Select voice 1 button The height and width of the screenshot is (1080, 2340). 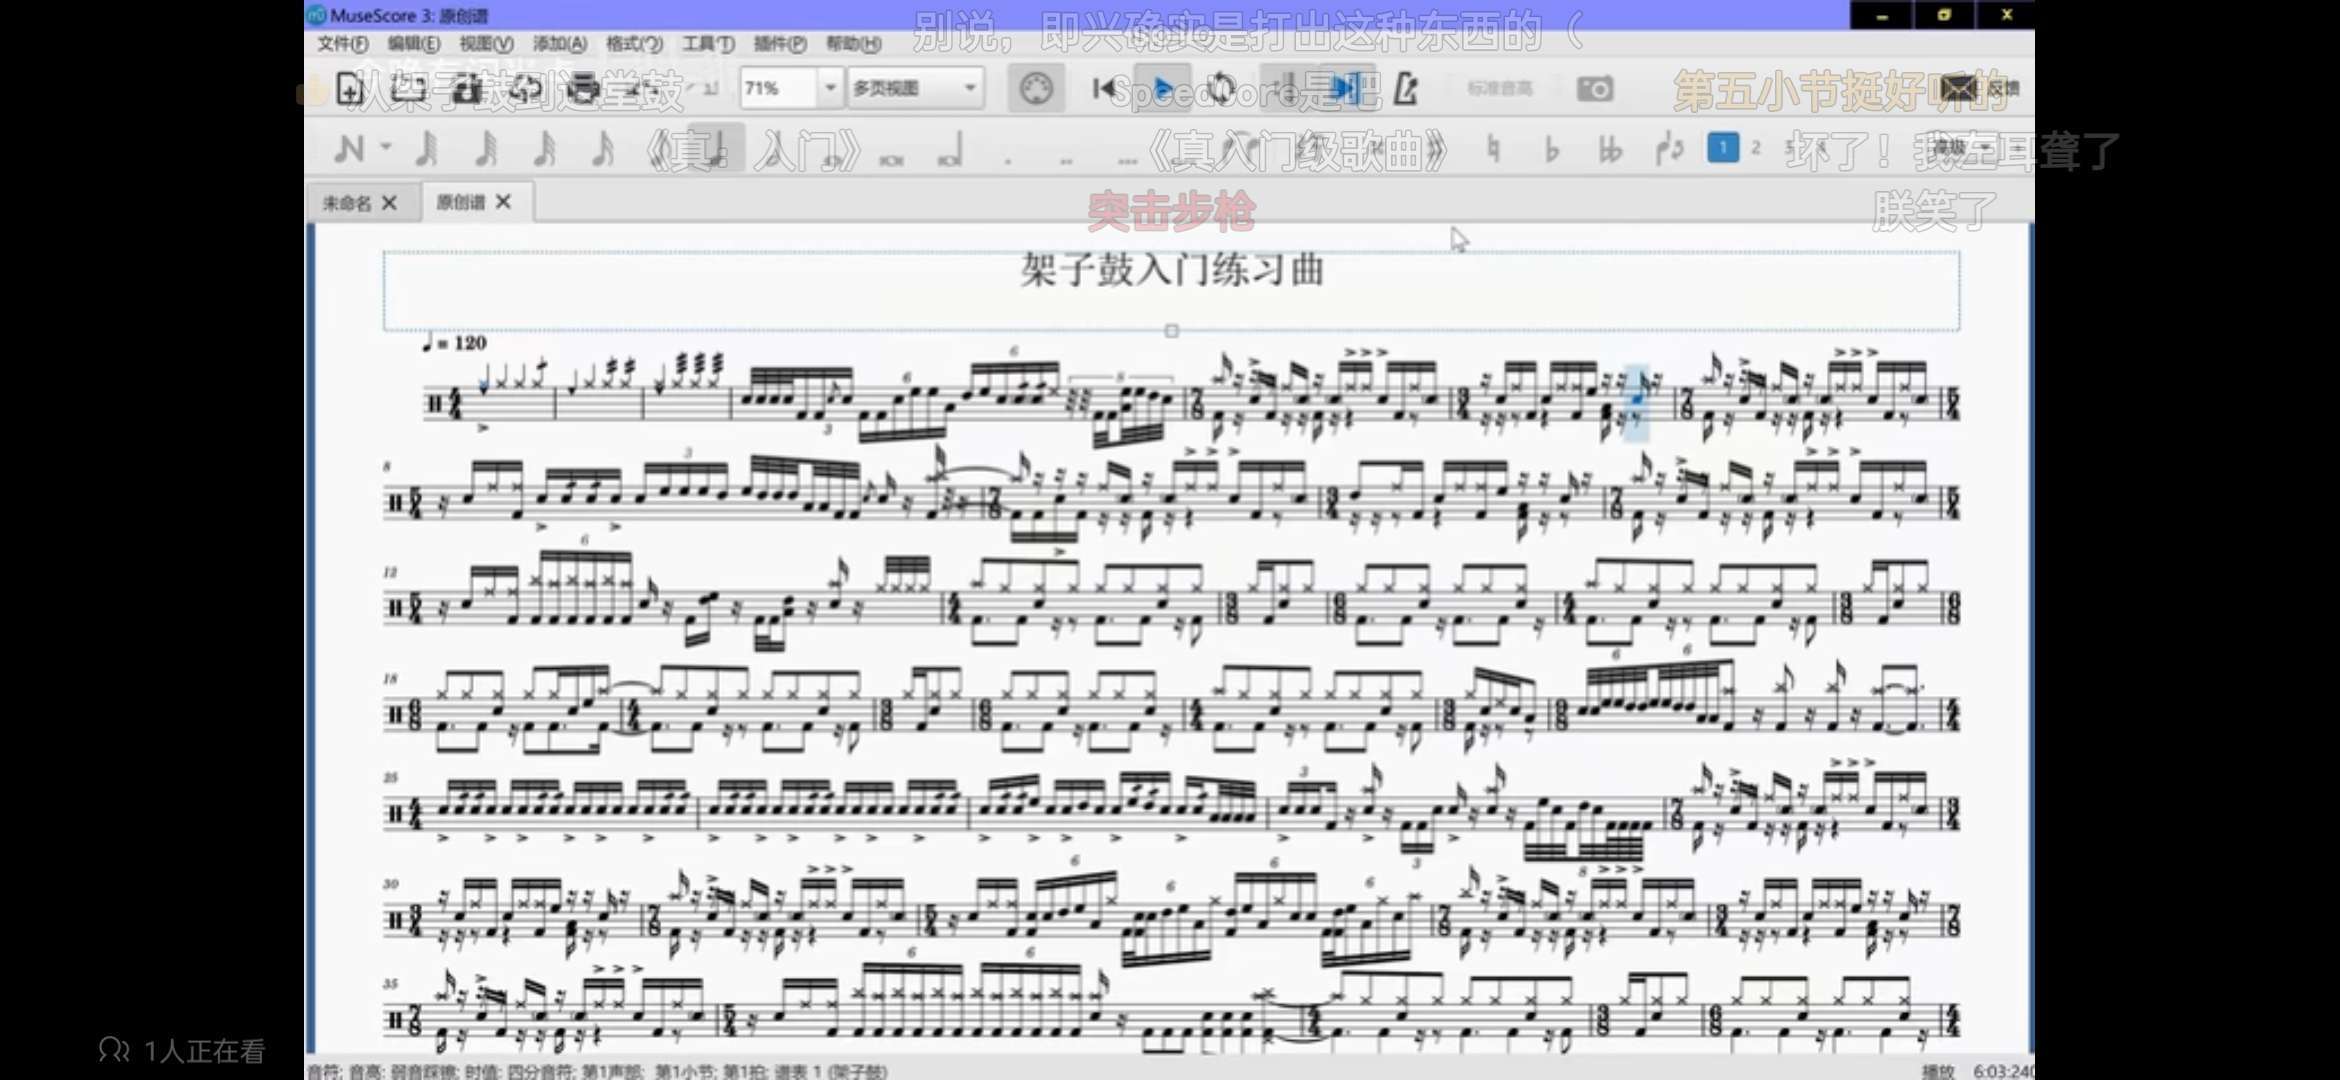coord(1722,148)
